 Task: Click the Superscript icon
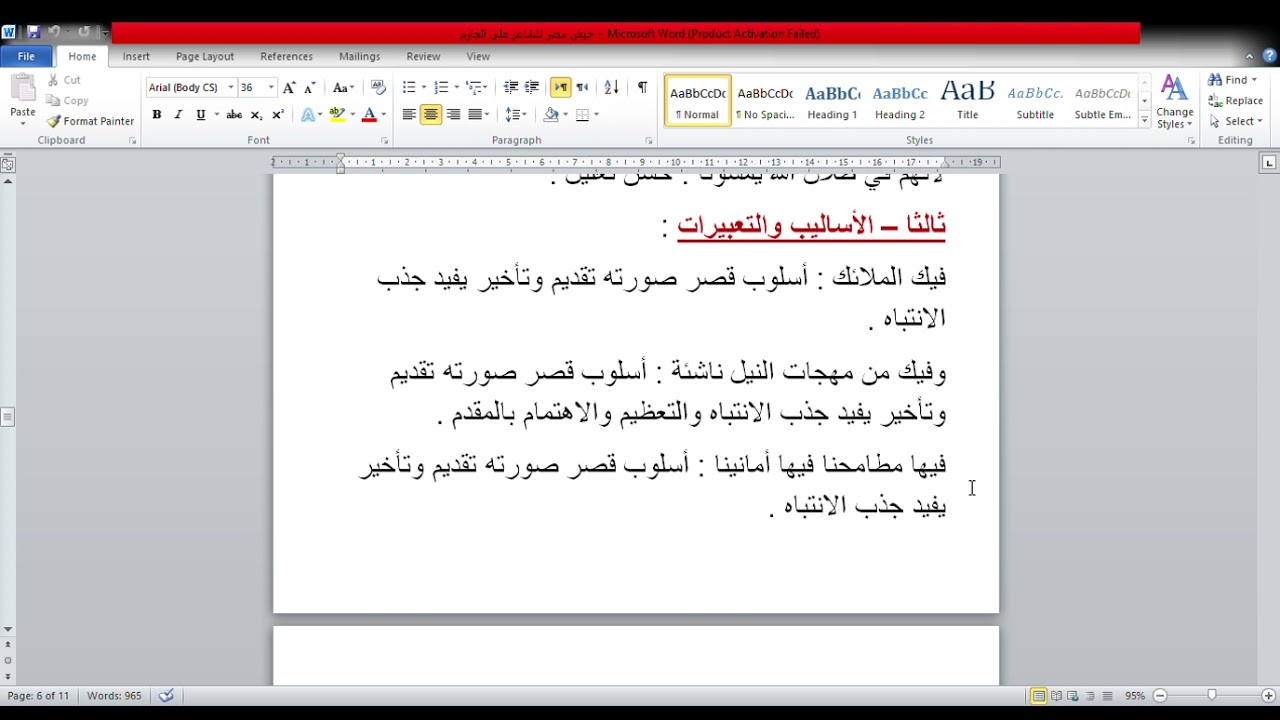point(278,115)
